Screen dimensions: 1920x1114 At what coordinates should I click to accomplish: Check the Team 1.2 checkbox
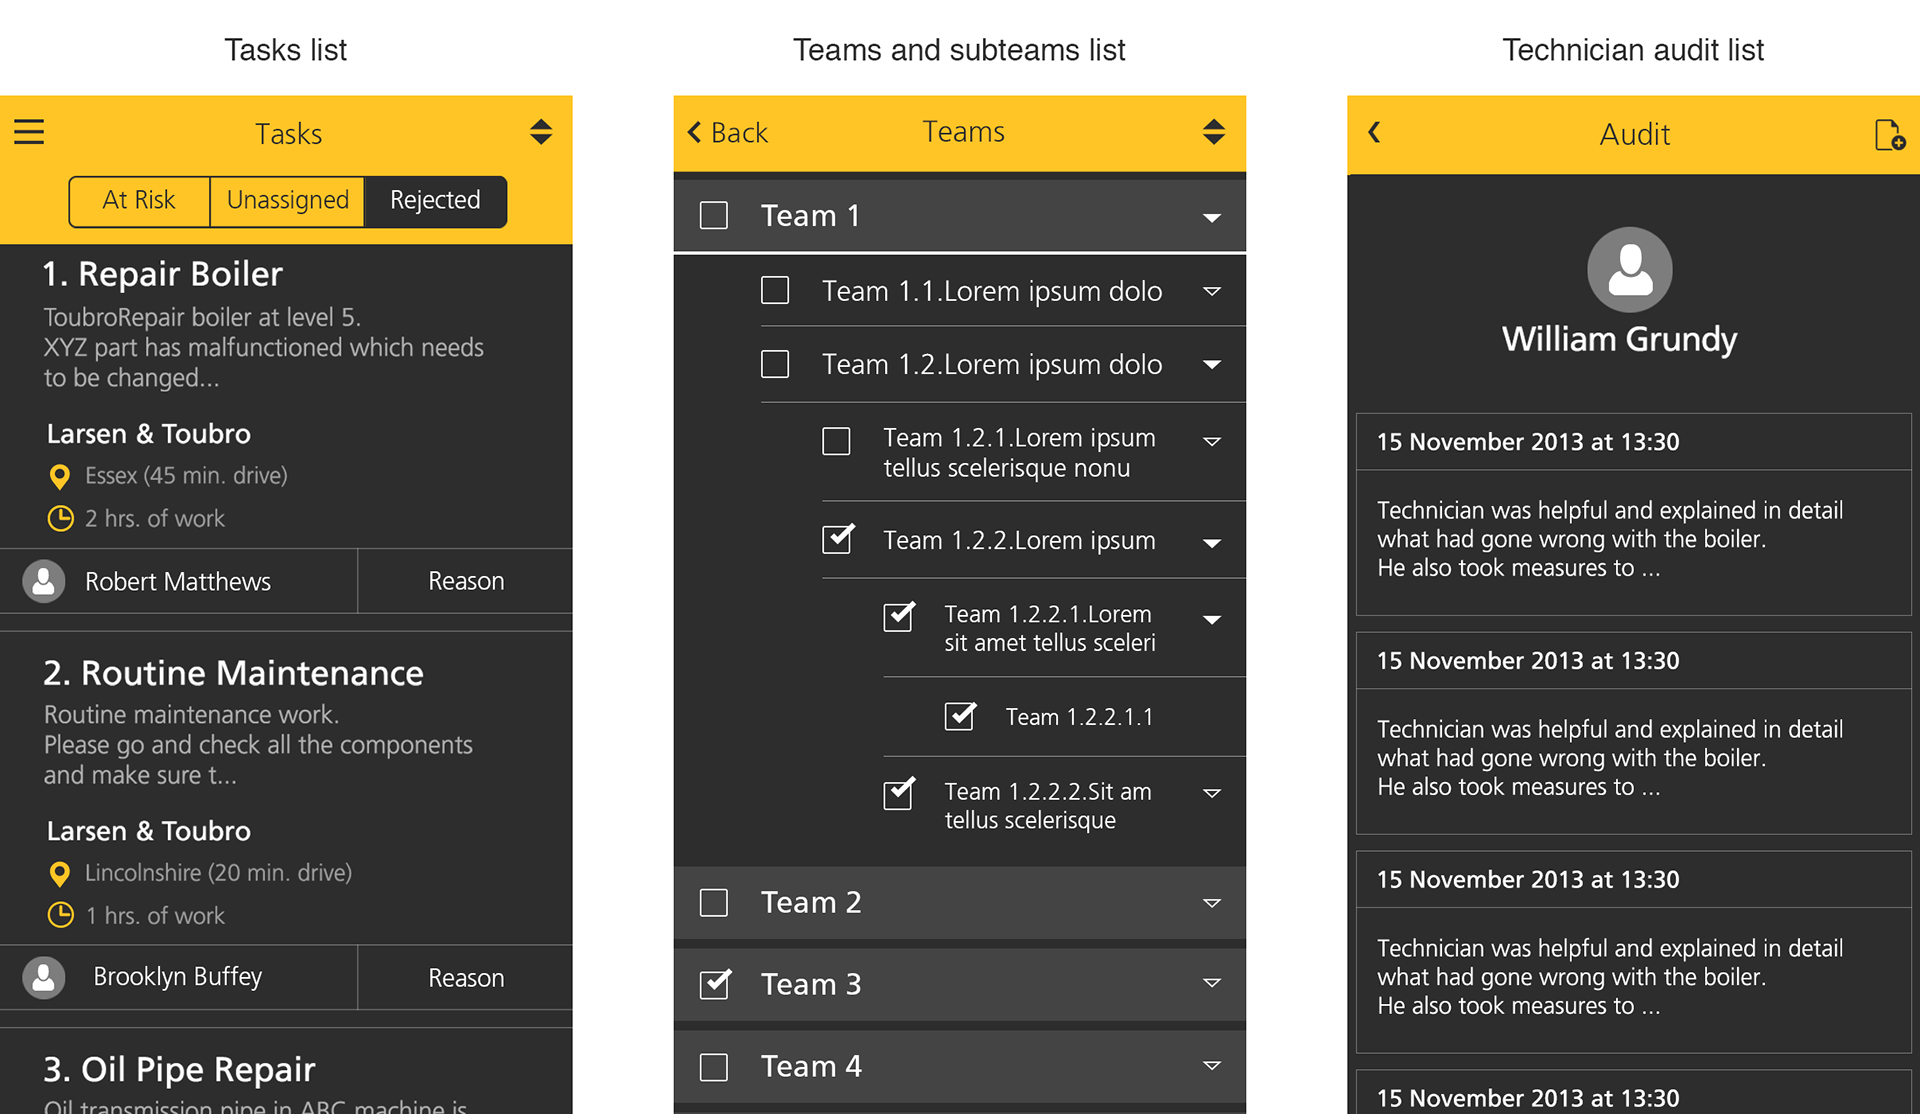[x=775, y=363]
